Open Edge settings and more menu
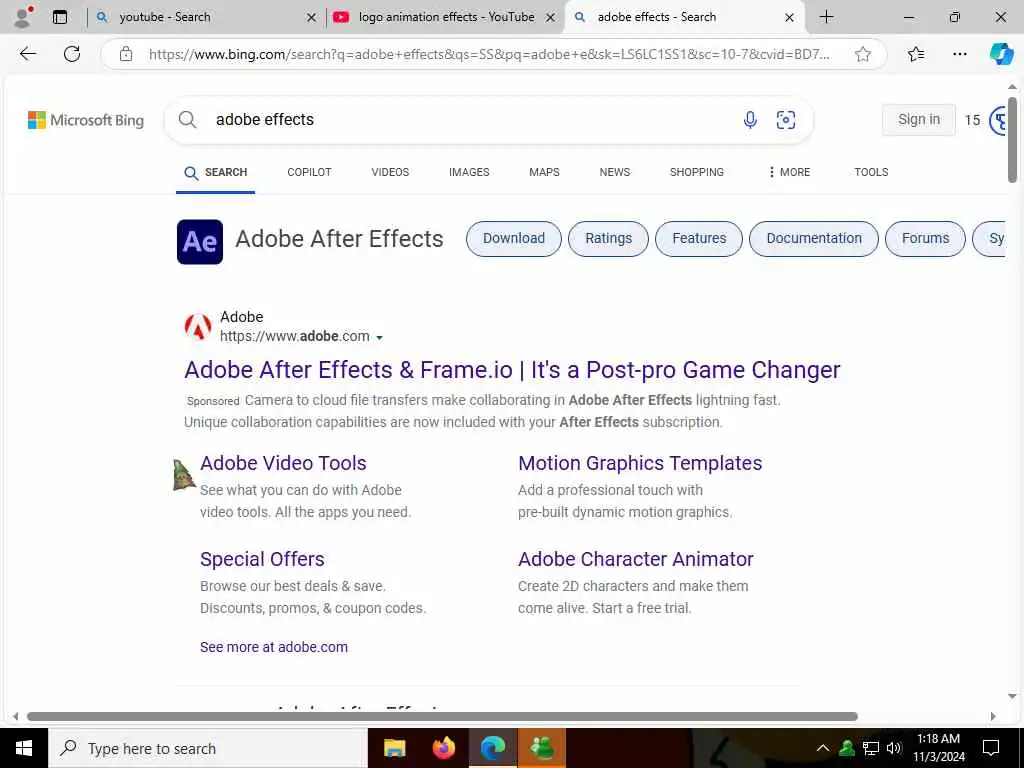 point(959,54)
